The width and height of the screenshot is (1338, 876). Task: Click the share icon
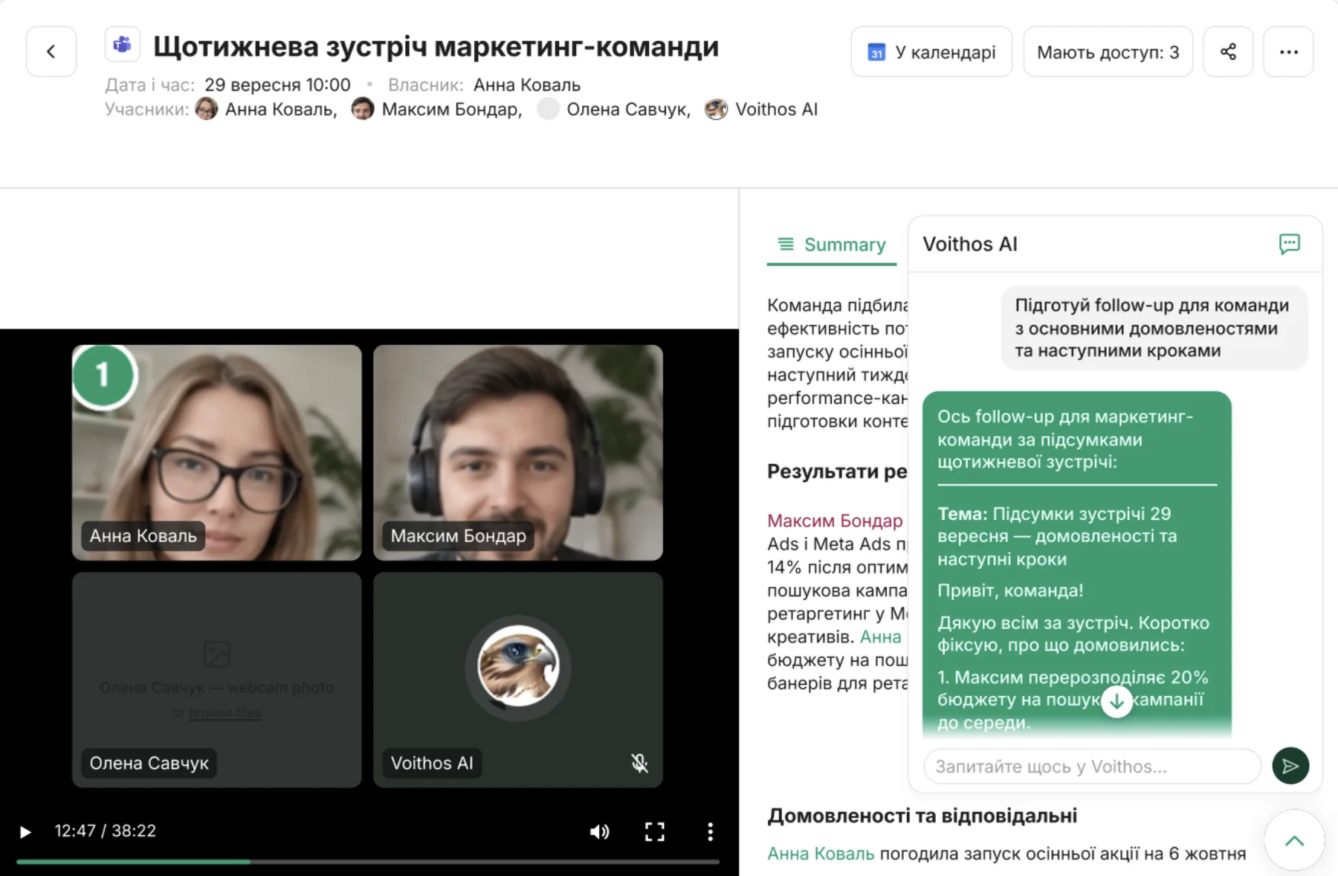pos(1228,52)
